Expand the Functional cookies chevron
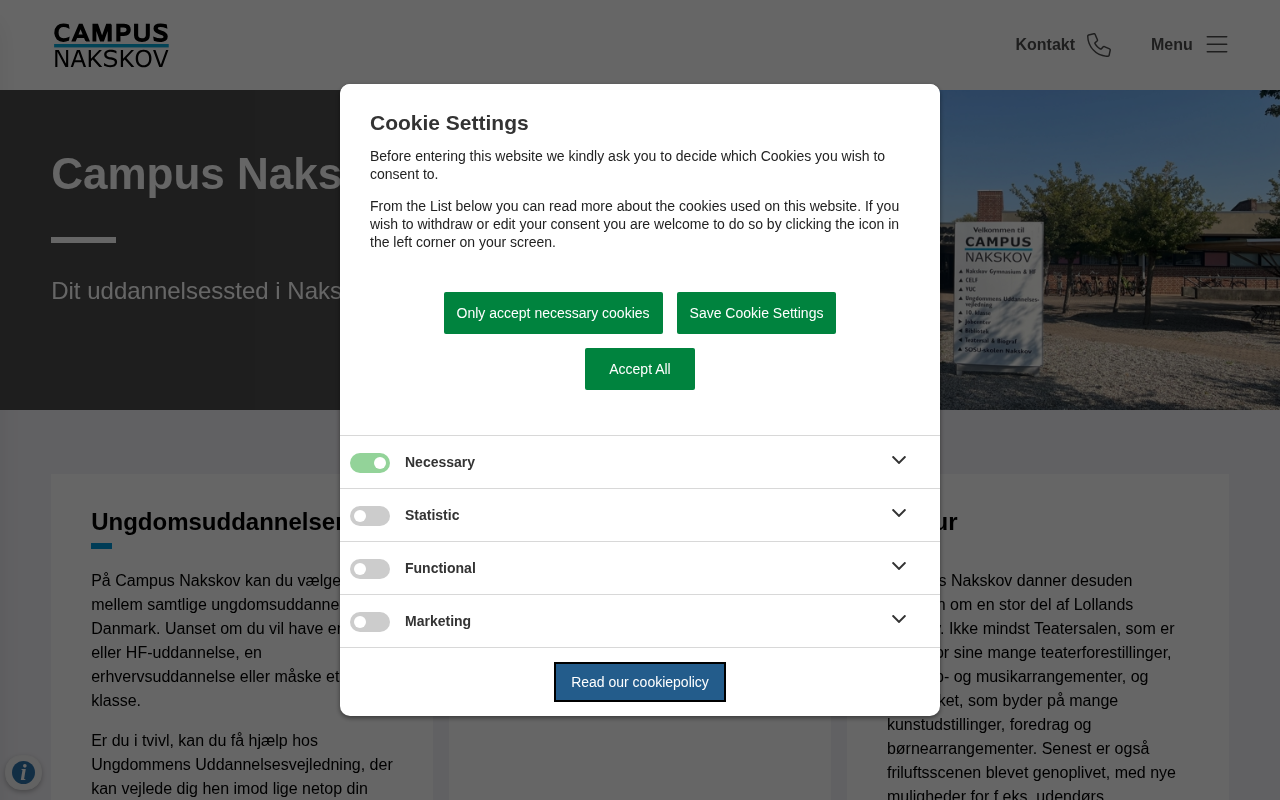The image size is (1280, 800). click(899, 566)
